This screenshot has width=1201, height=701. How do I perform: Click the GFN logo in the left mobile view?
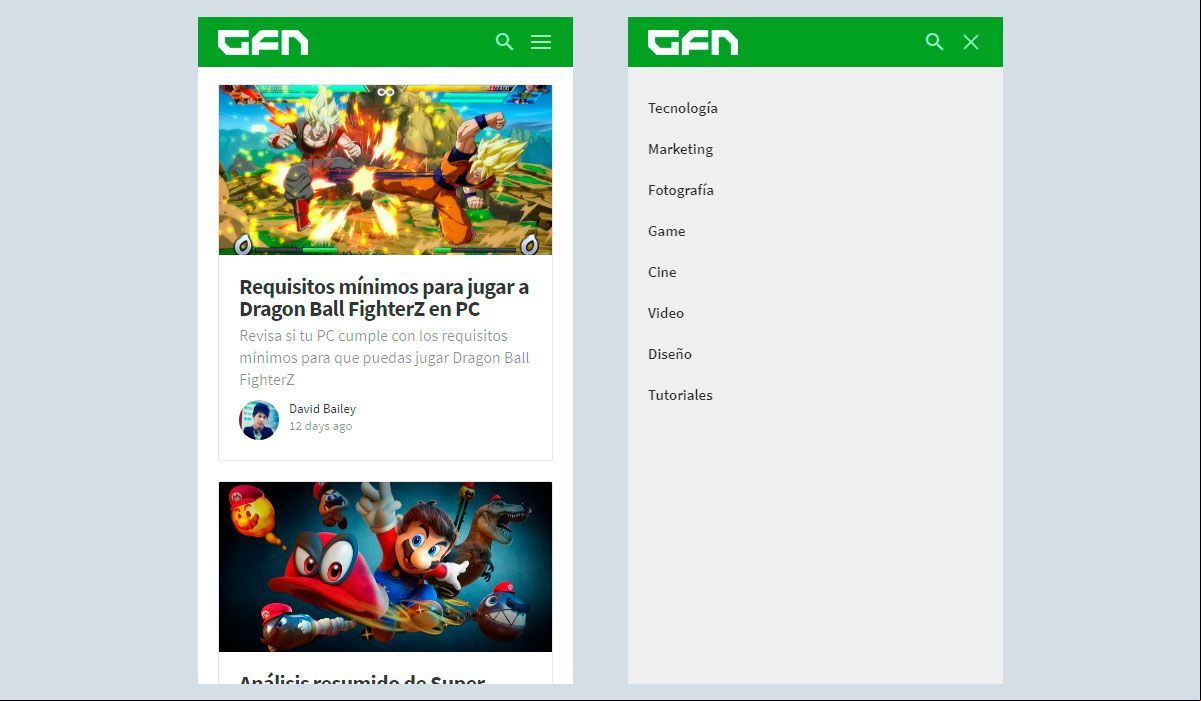[x=263, y=42]
